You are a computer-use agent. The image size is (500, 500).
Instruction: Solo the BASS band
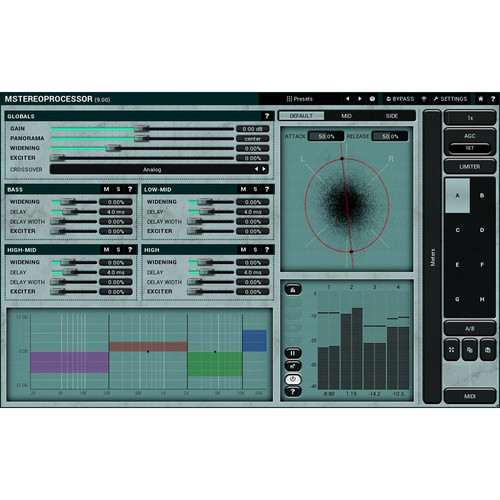click(118, 189)
